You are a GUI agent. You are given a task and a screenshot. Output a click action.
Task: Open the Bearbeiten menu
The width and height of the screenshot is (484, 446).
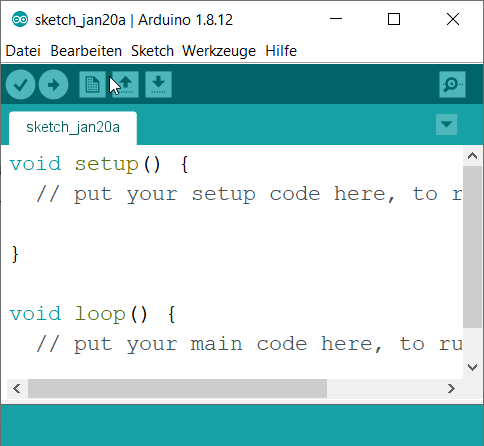click(86, 51)
